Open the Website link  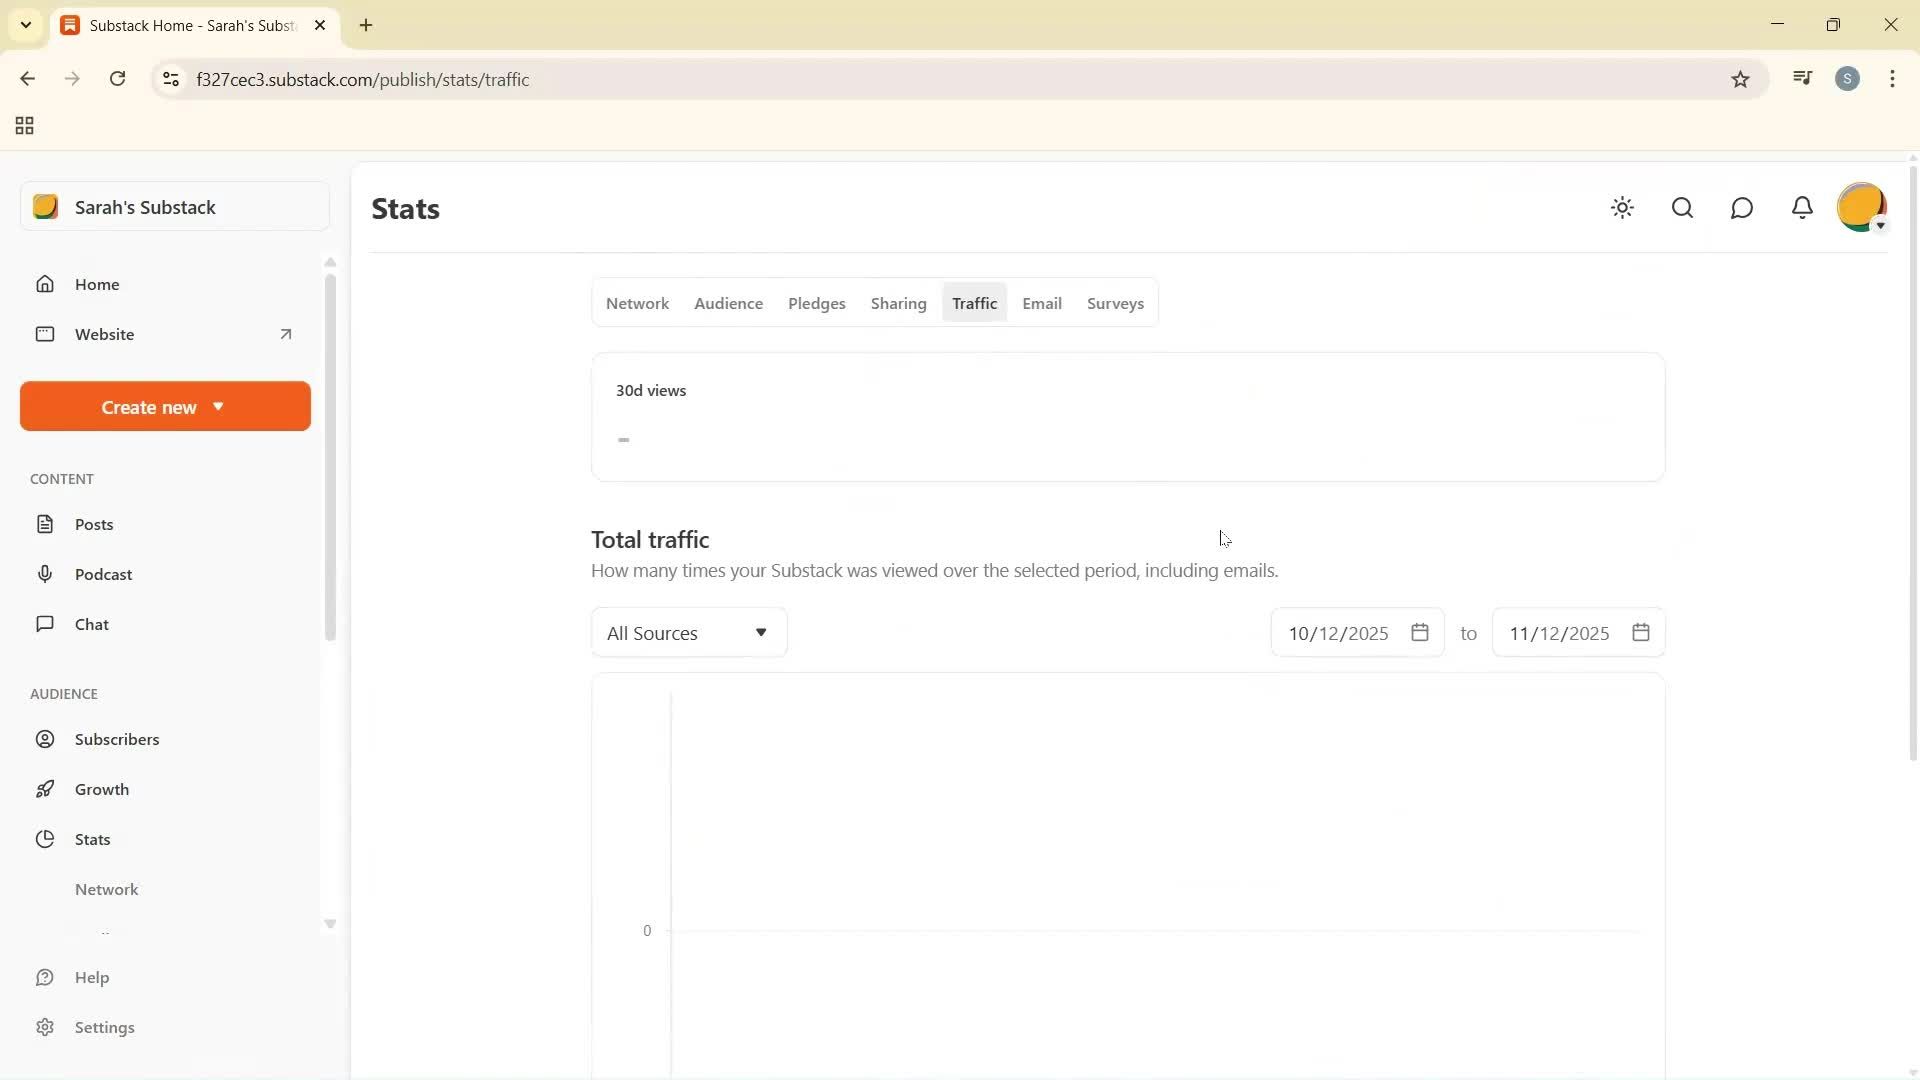[106, 334]
